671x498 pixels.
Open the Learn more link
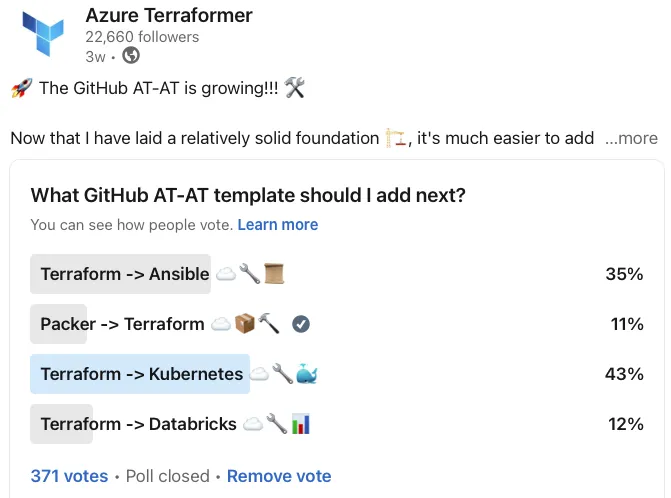point(278,225)
